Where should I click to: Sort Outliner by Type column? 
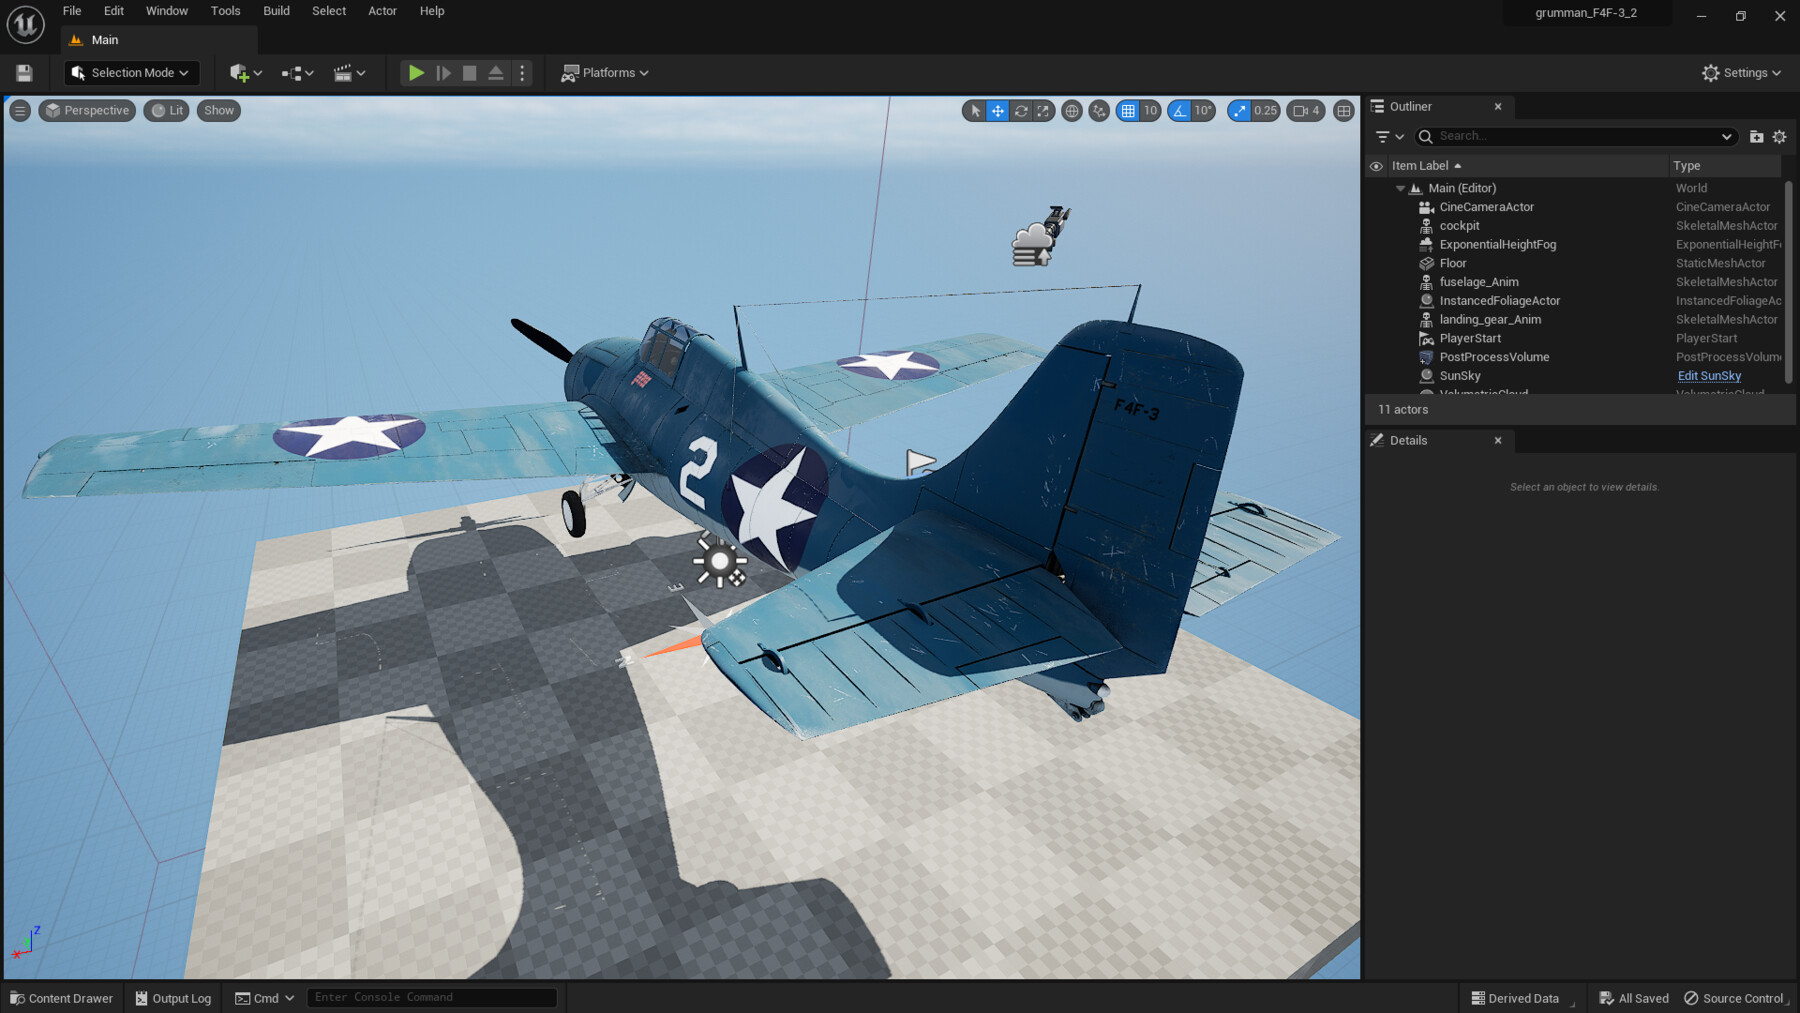[x=1725, y=166]
